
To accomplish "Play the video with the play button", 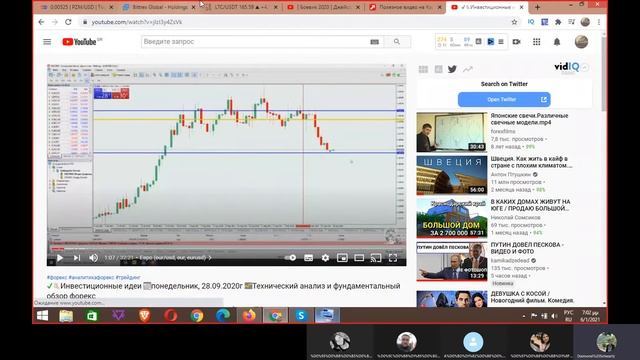I will click(60, 258).
